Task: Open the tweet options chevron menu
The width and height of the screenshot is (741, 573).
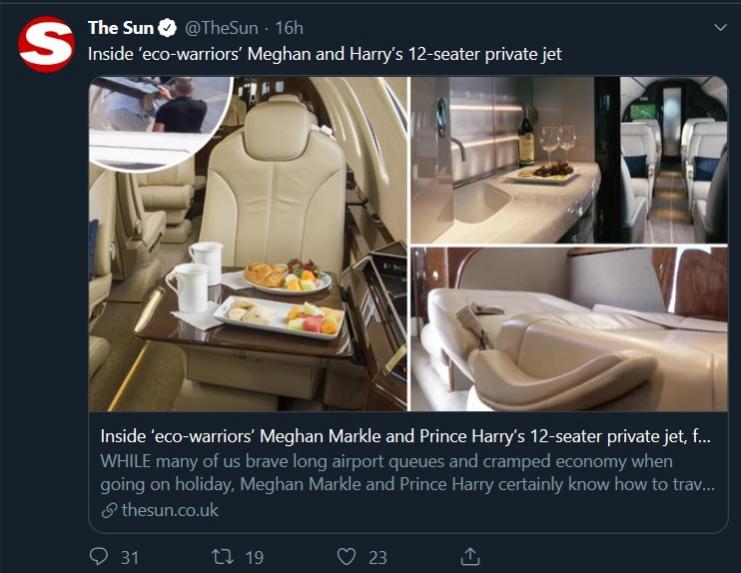Action: click(x=720, y=28)
